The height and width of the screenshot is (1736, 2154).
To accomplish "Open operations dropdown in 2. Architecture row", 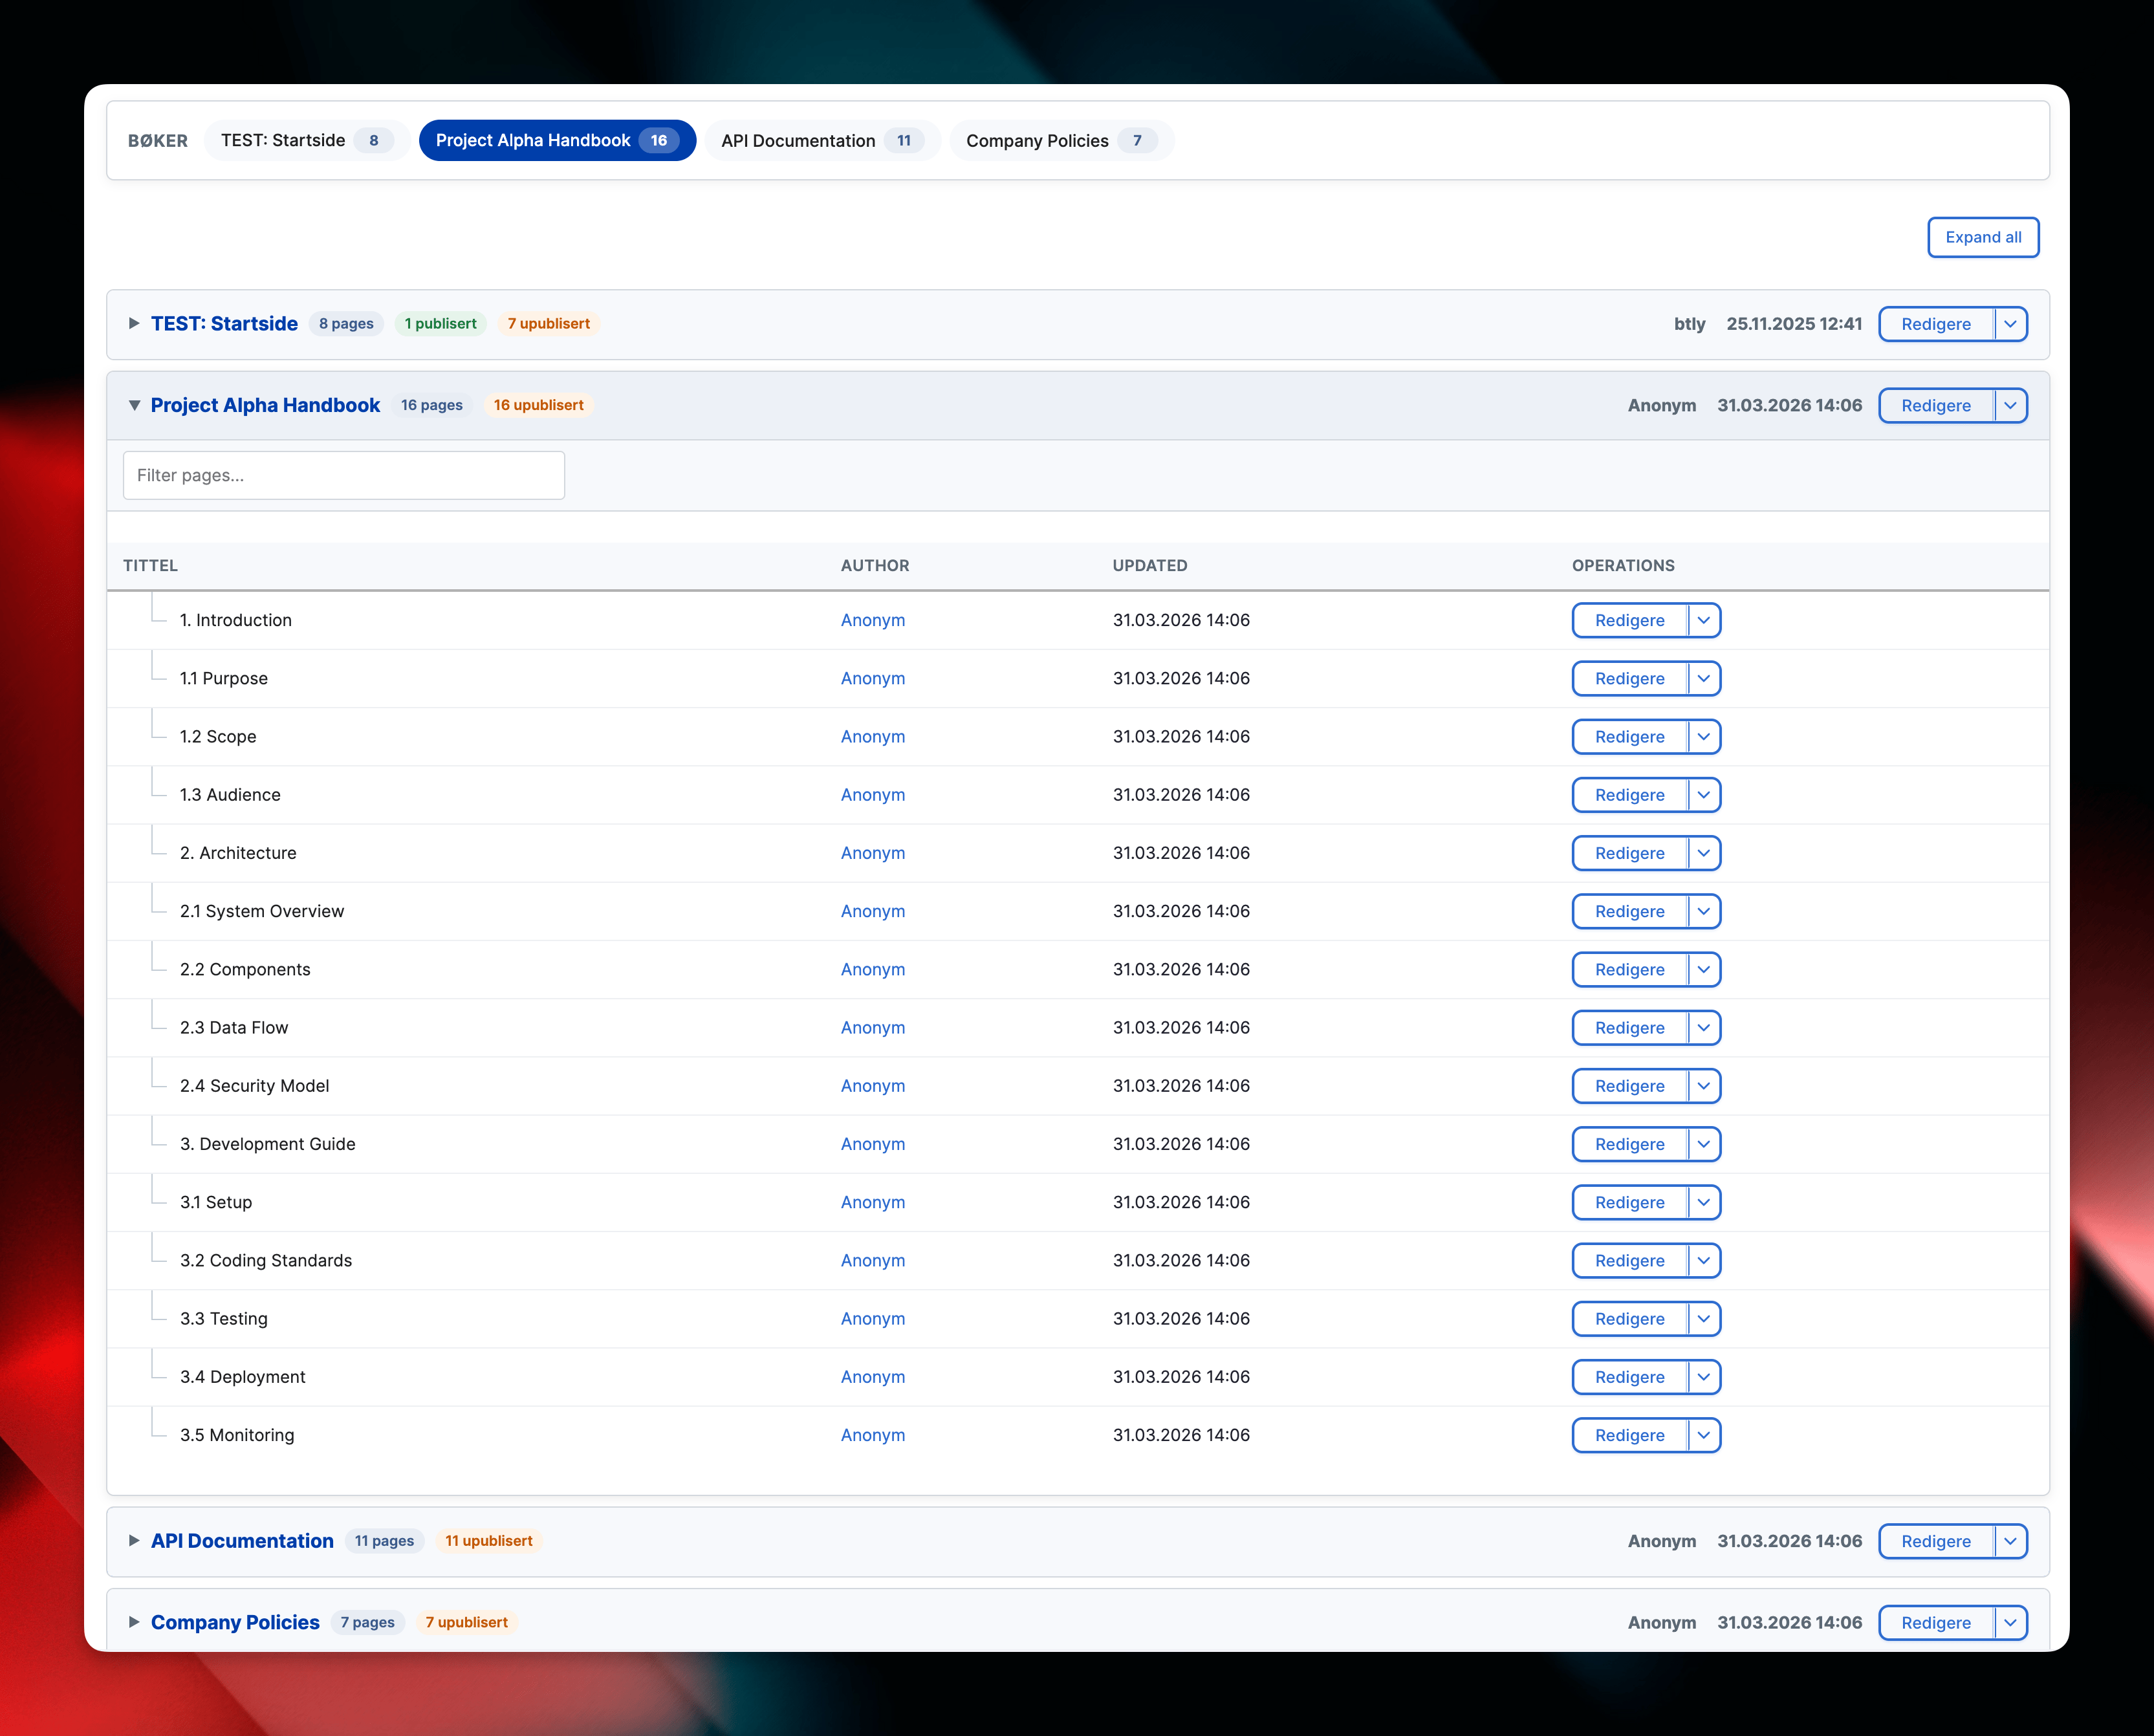I will (x=1704, y=853).
